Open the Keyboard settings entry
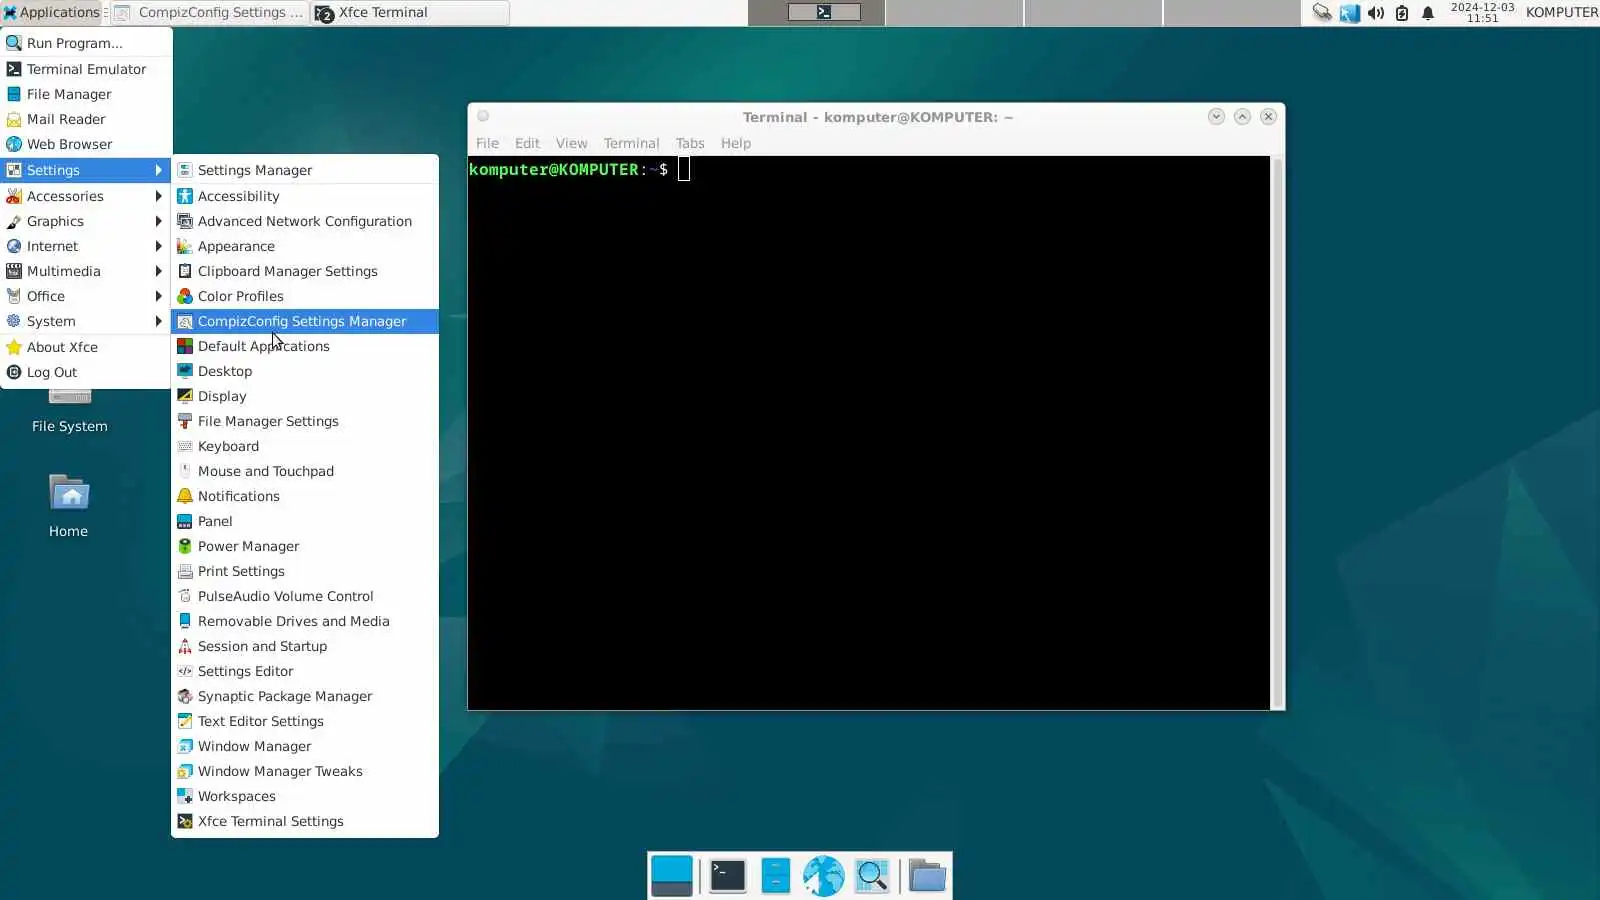This screenshot has height=900, width=1600. [x=305, y=446]
